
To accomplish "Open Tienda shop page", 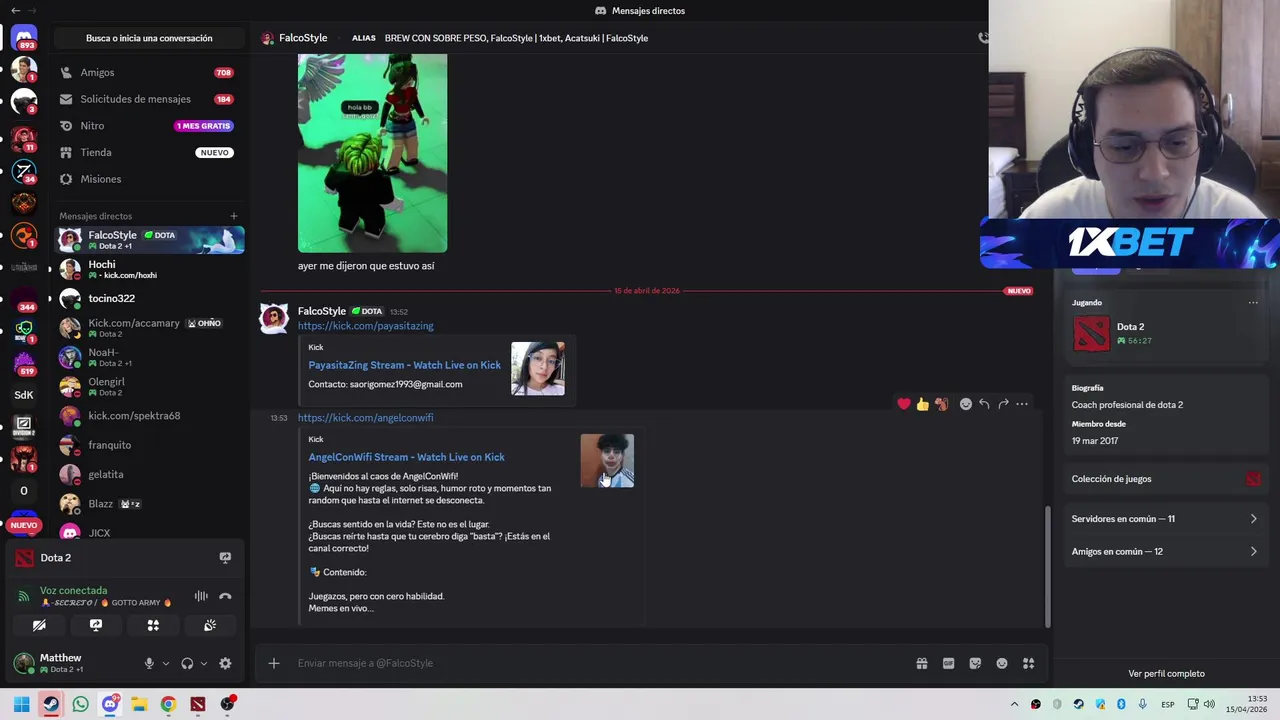I will point(149,152).
